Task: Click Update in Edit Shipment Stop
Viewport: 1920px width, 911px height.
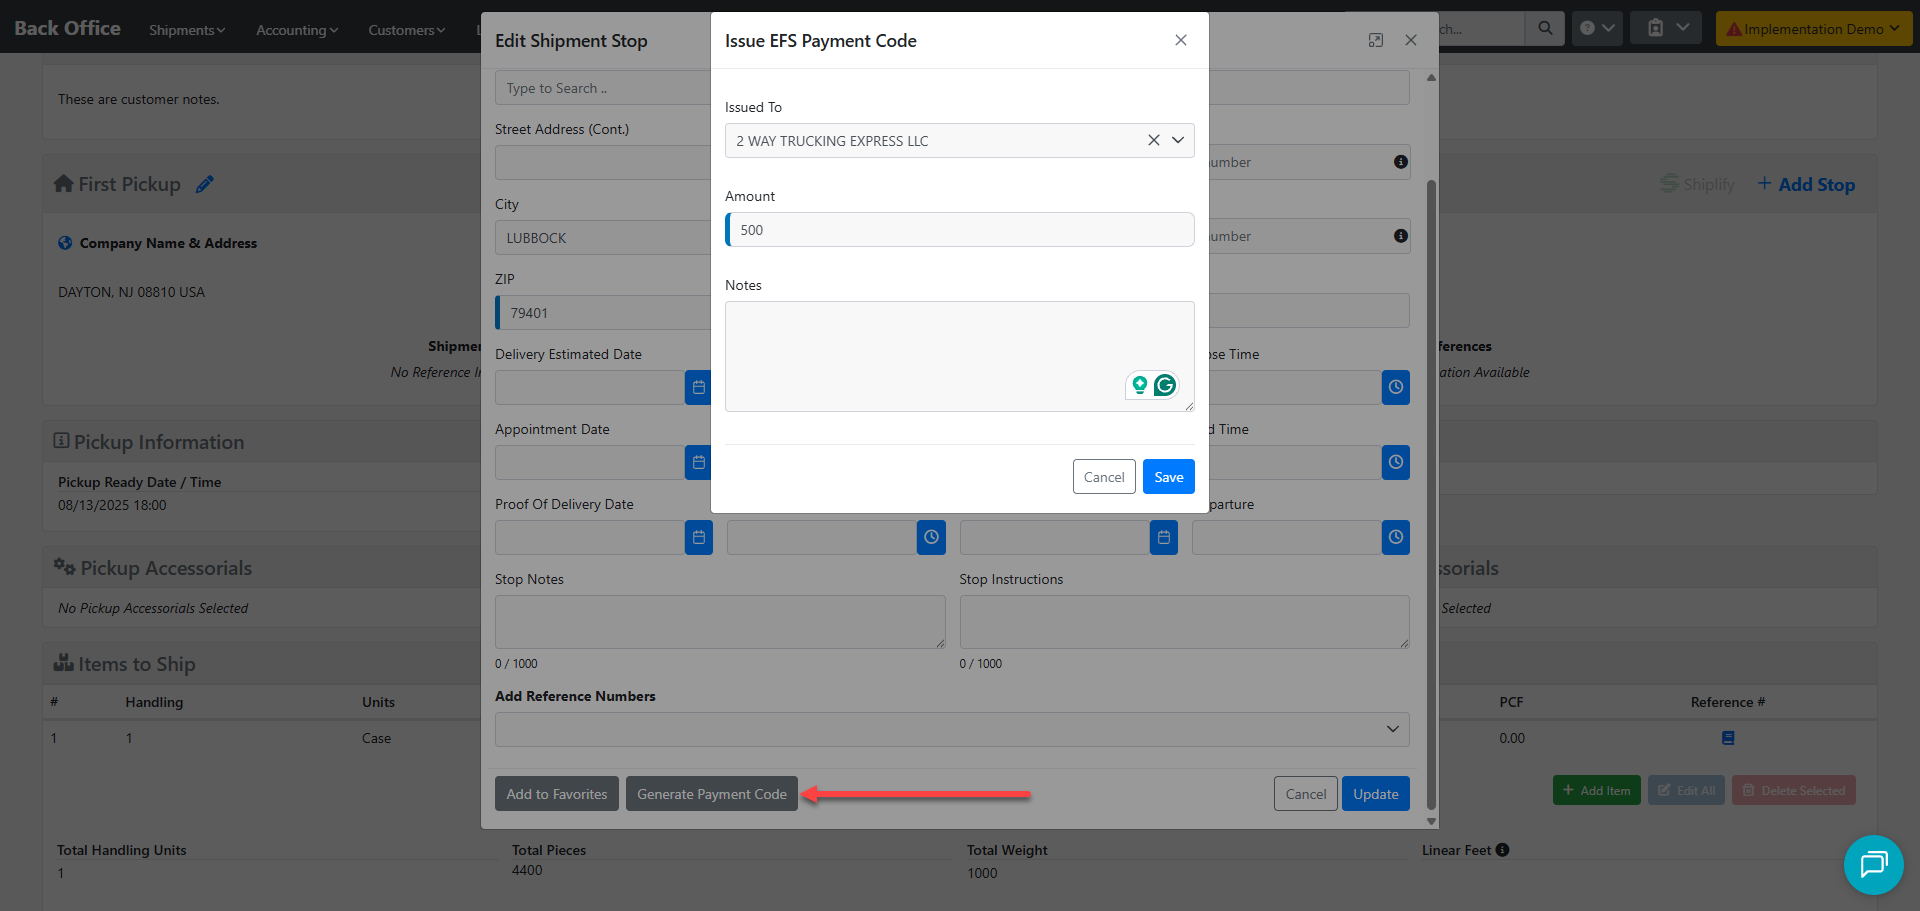Action: coord(1376,794)
